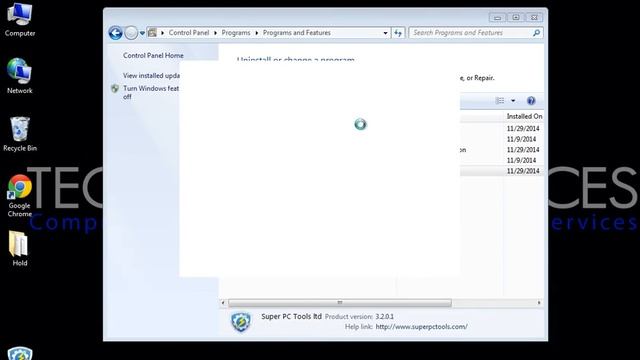Open the view options dropdown arrow

513,101
